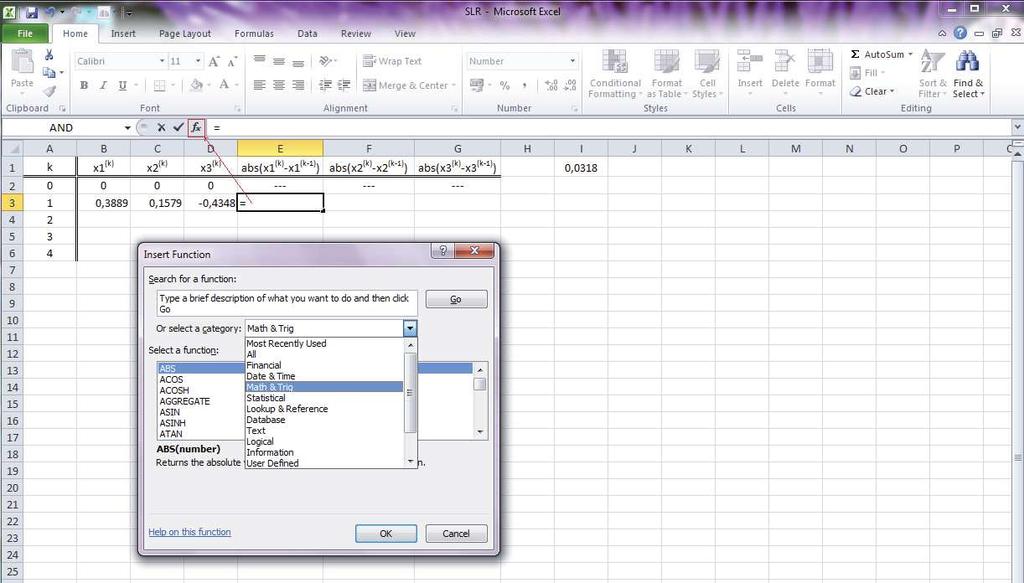
Task: Click the Font Color A icon
Action: (x=224, y=86)
